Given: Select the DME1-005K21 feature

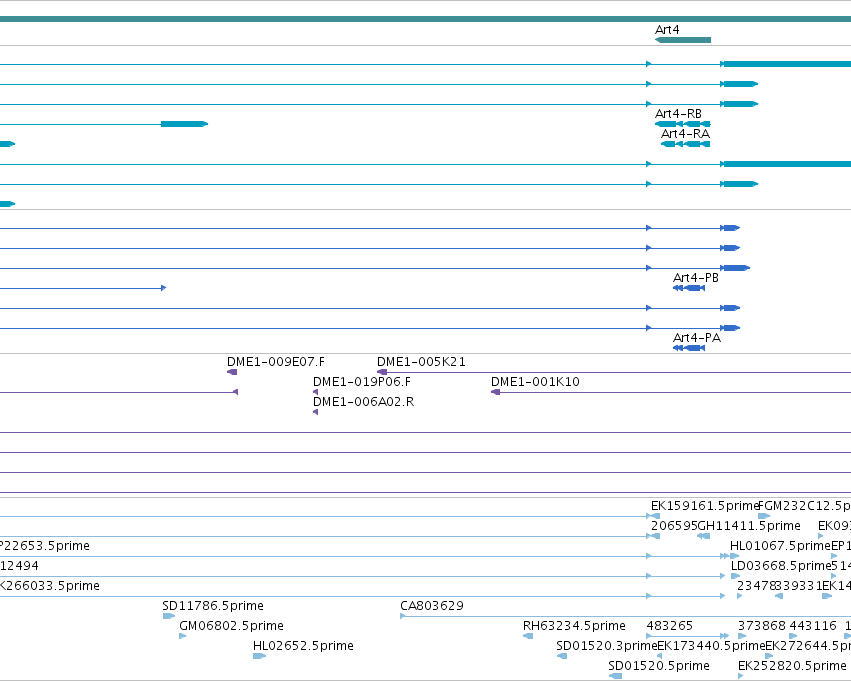Looking at the screenshot, I should click(x=614, y=372).
